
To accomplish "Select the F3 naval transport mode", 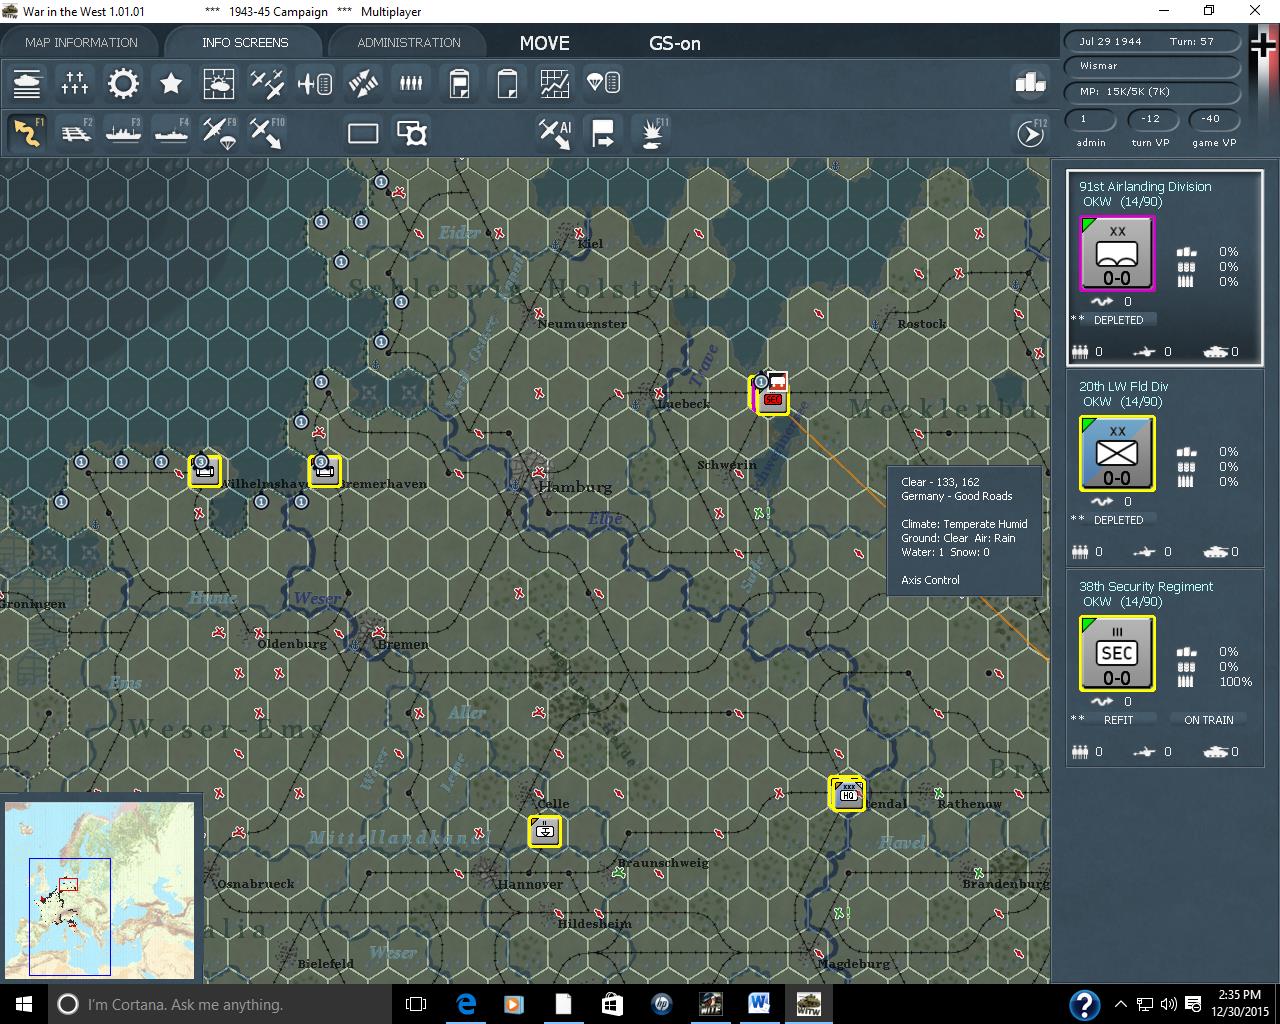I will (x=123, y=133).
